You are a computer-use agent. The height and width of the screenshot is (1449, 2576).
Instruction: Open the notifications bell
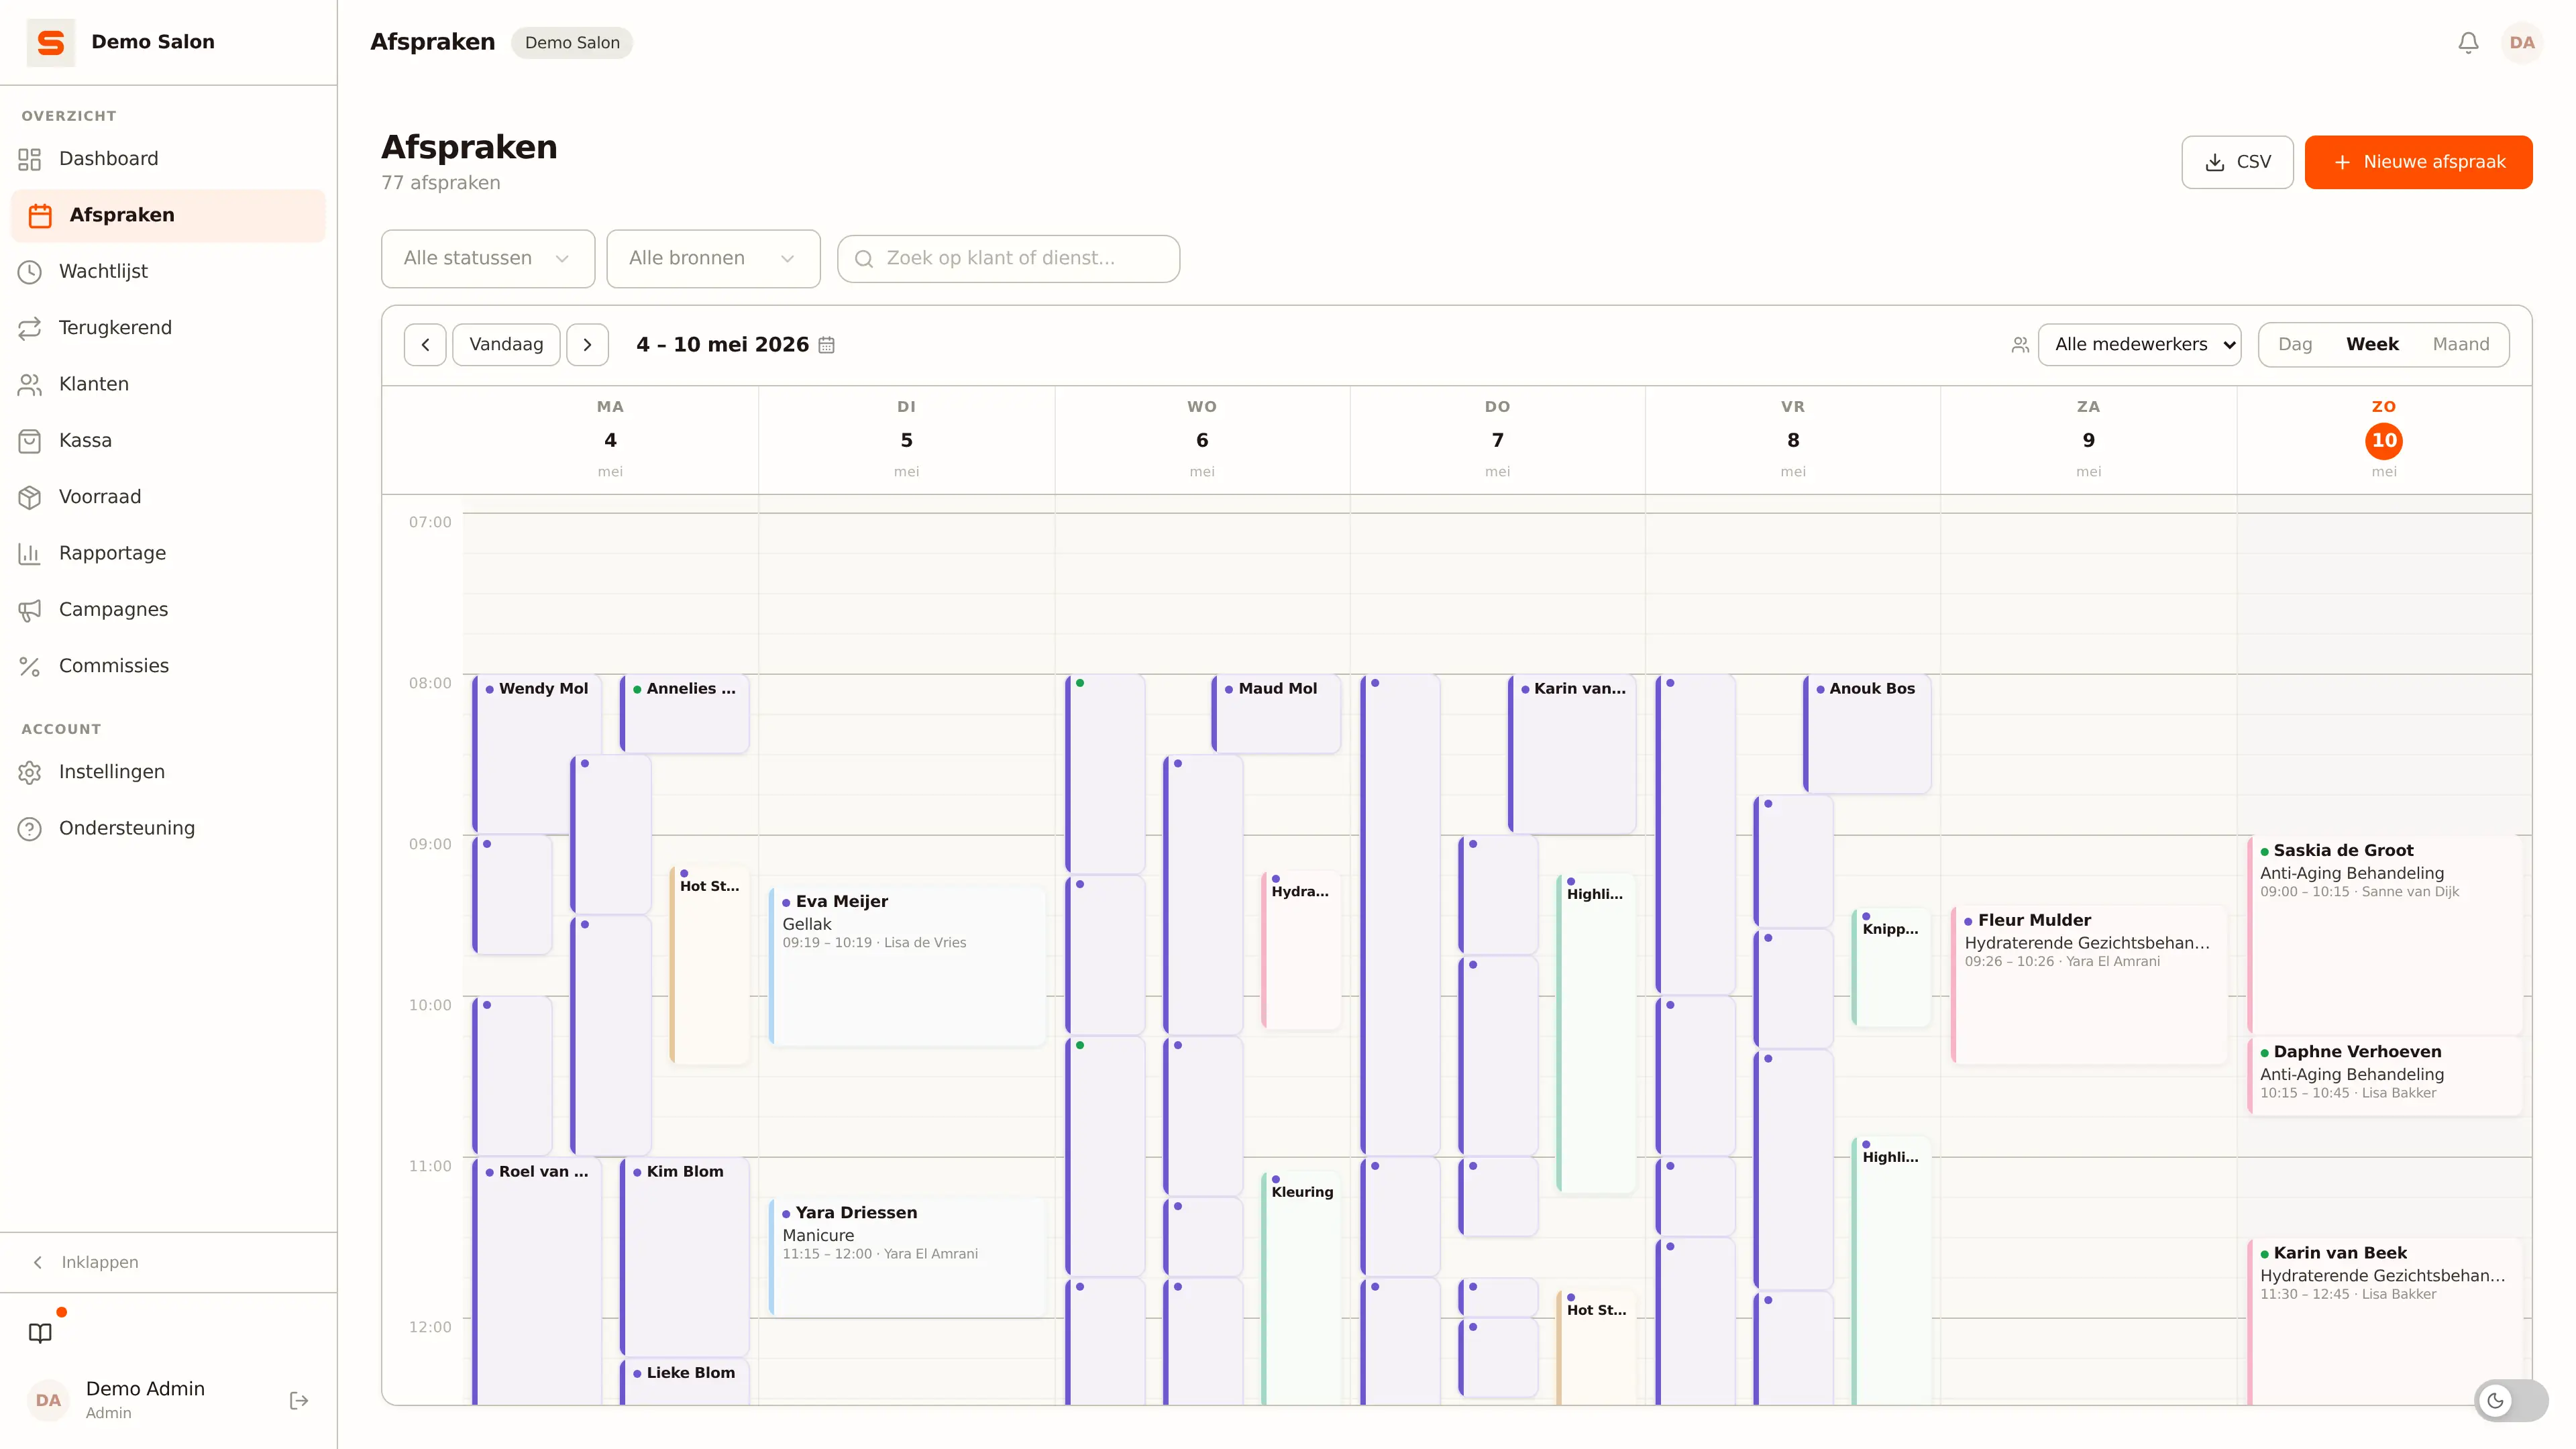click(x=2468, y=43)
